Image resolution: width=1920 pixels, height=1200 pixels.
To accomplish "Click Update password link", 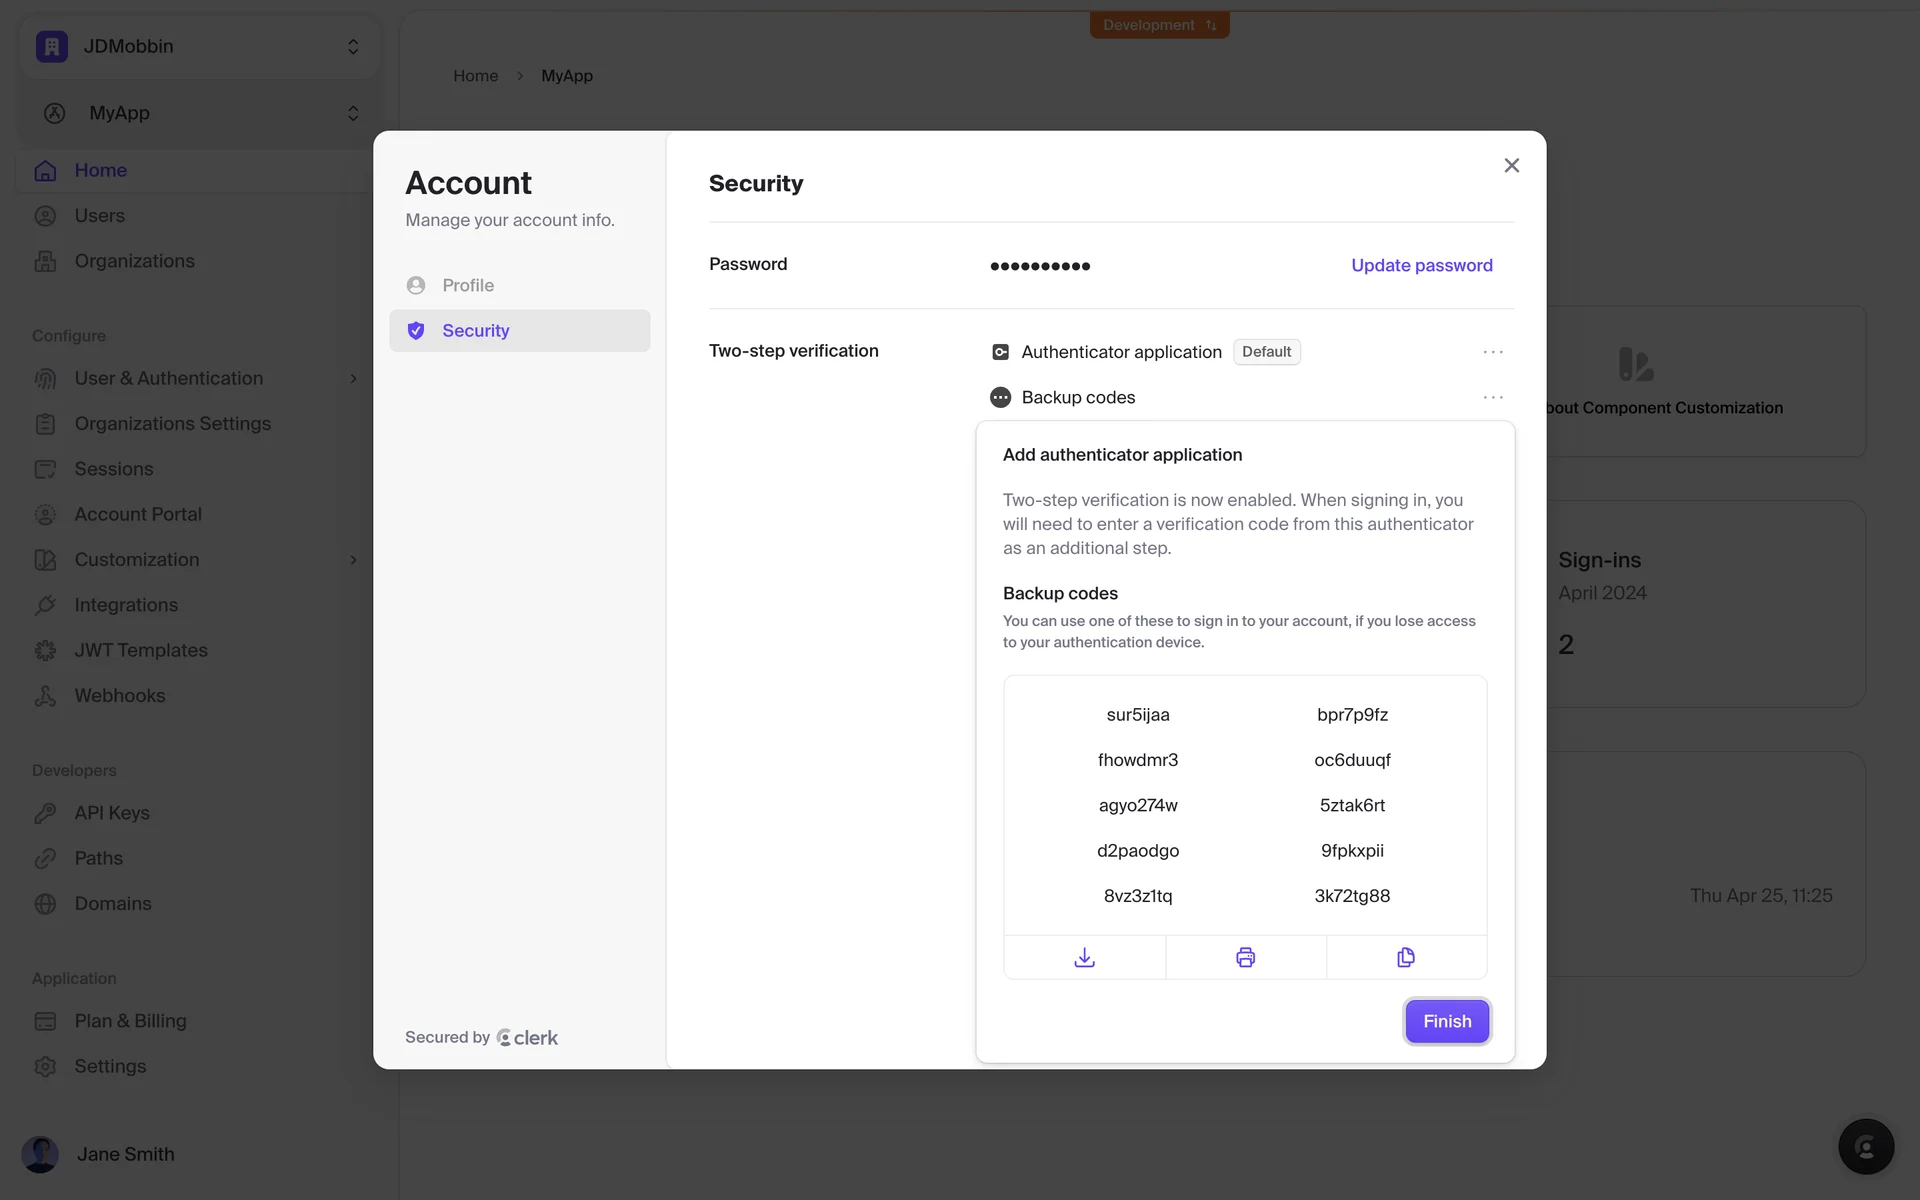I will click(1421, 265).
